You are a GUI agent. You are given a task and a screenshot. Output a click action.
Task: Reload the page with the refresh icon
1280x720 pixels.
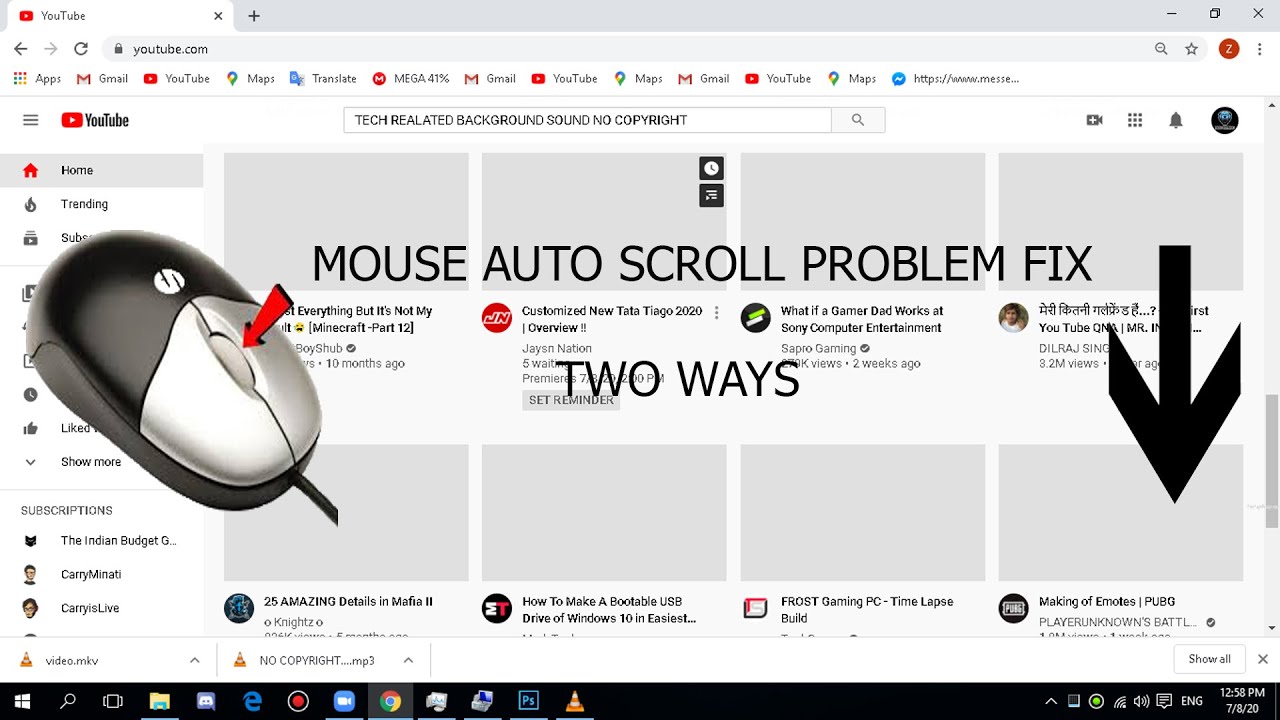[x=81, y=49]
